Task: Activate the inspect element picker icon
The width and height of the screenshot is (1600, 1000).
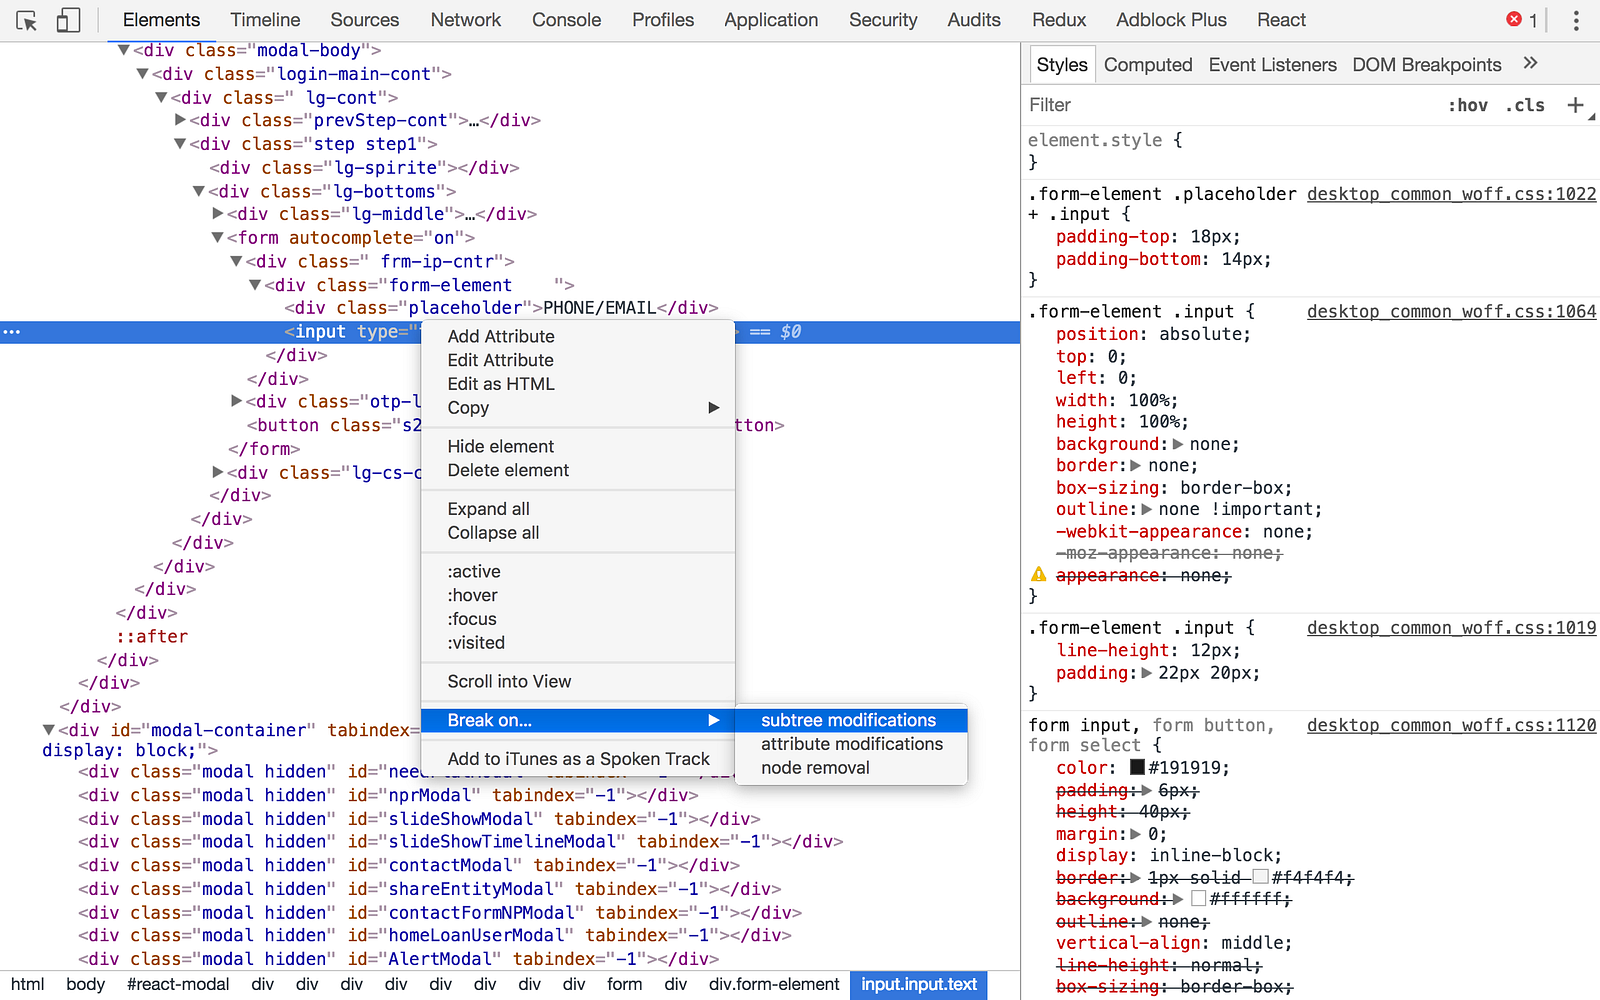Action: tap(27, 20)
